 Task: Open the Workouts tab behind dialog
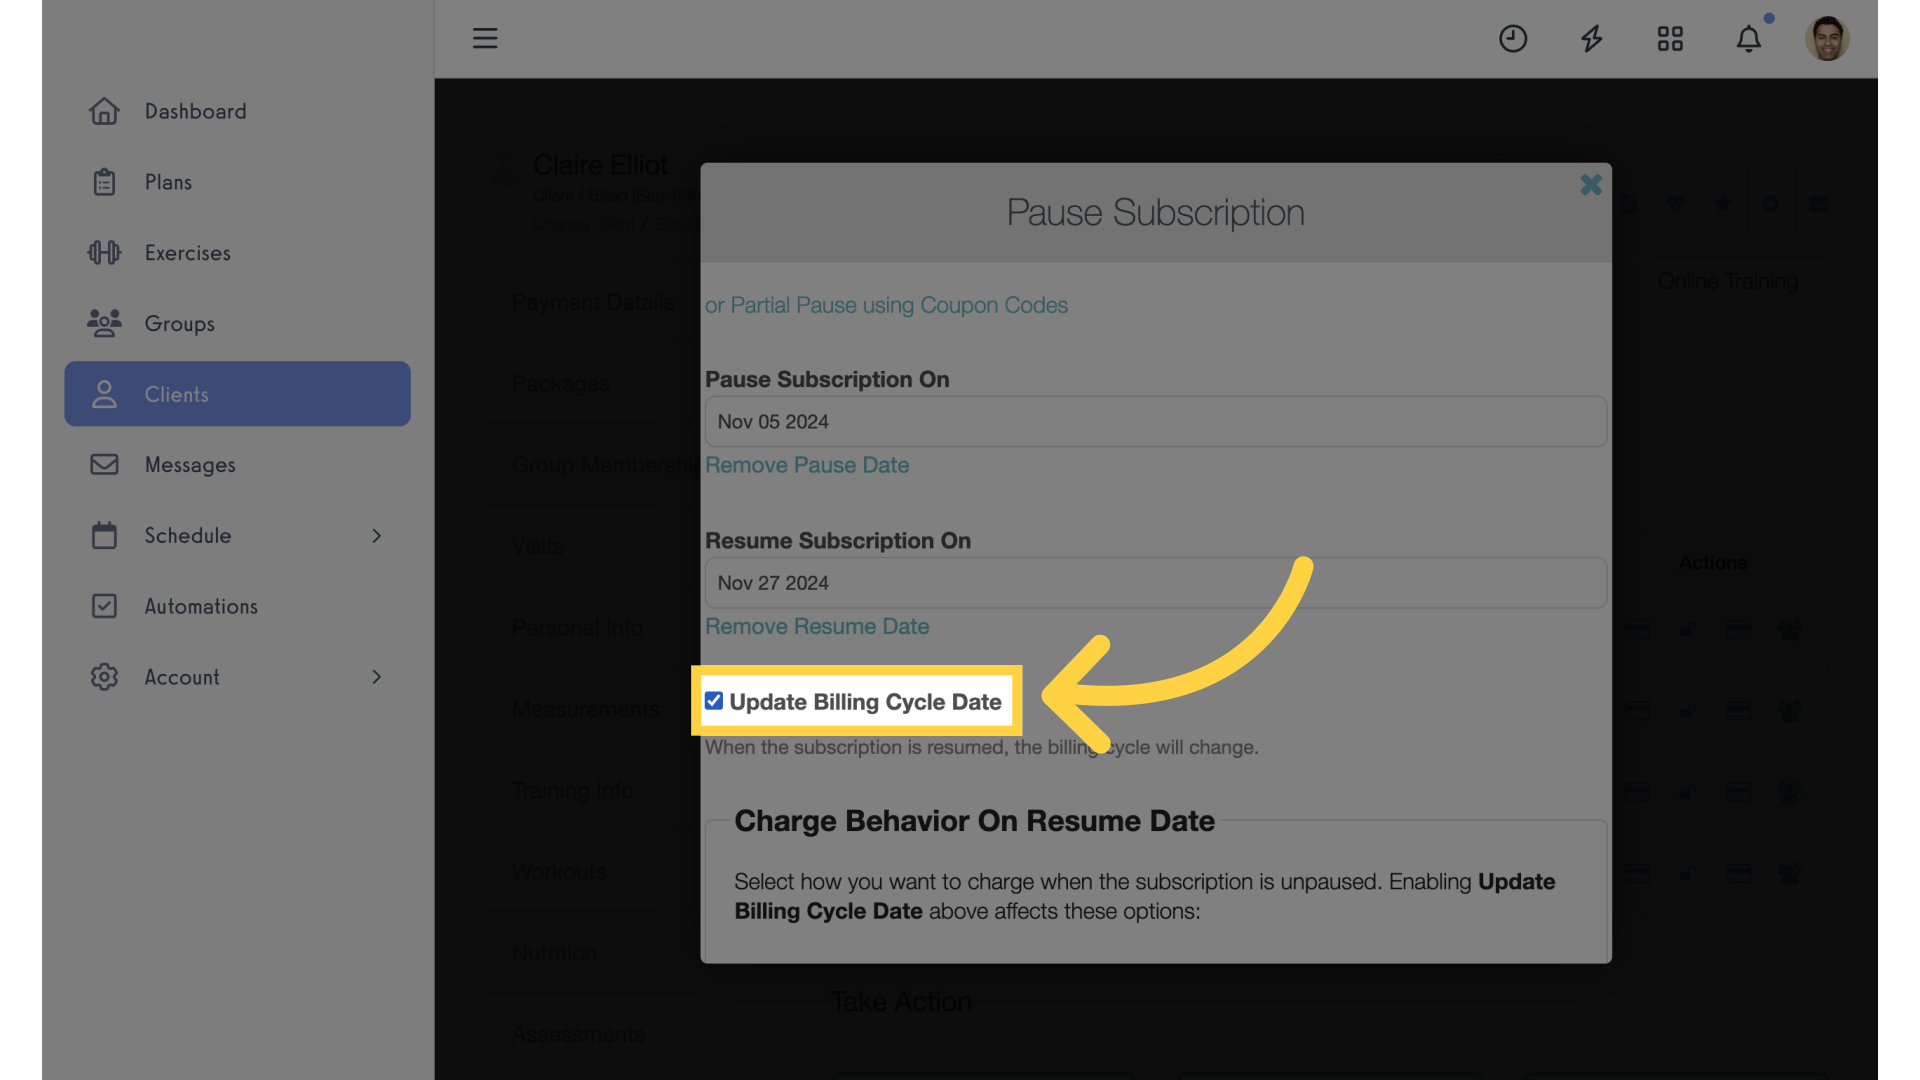(559, 872)
